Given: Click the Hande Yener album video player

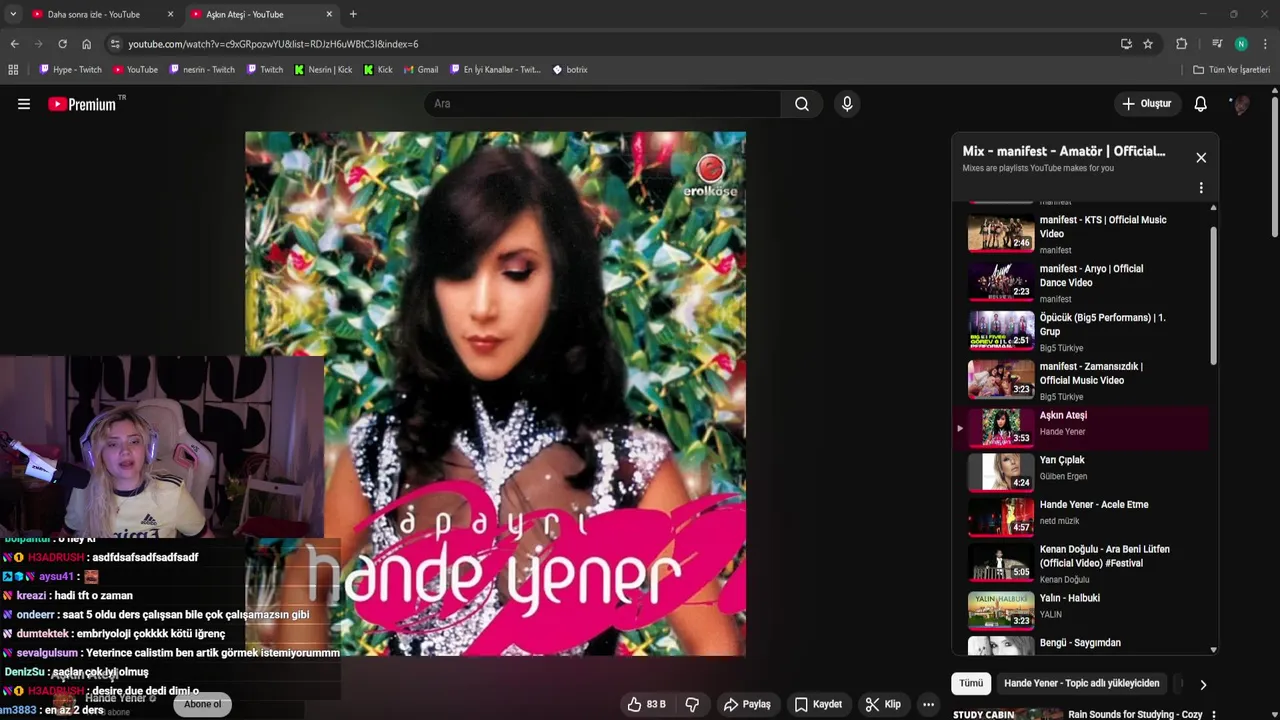Looking at the screenshot, I should coord(495,394).
